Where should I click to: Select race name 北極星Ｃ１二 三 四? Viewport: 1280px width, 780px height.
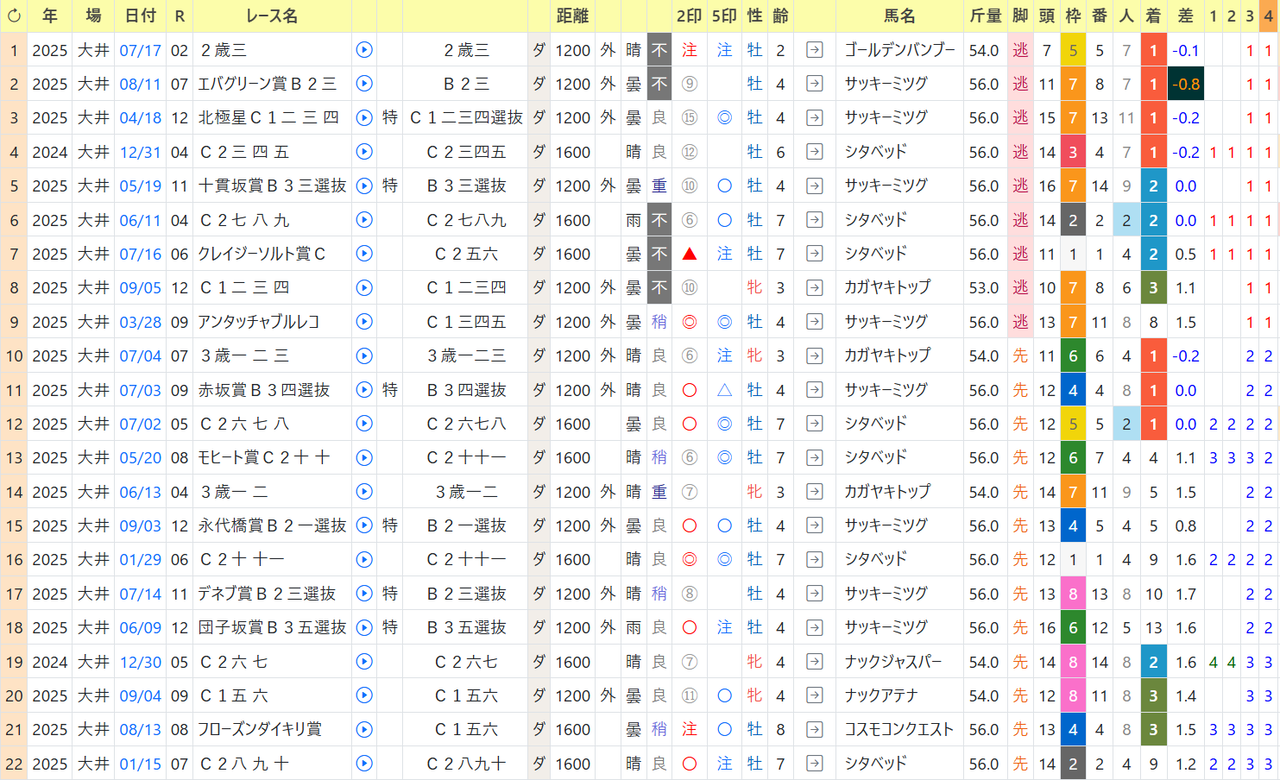[269, 118]
